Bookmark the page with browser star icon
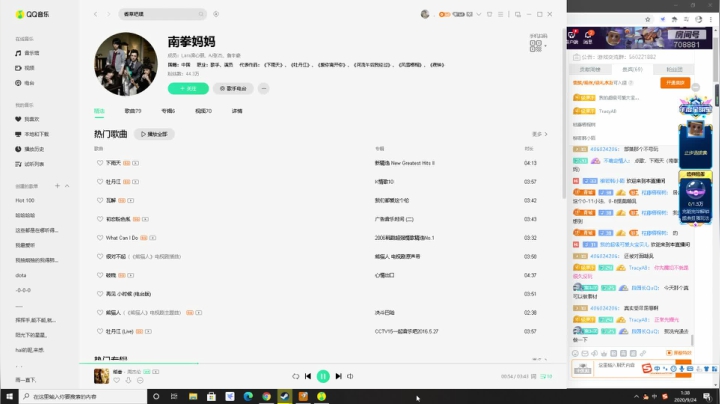The width and height of the screenshot is (720, 404). pyautogui.click(x=647, y=19)
